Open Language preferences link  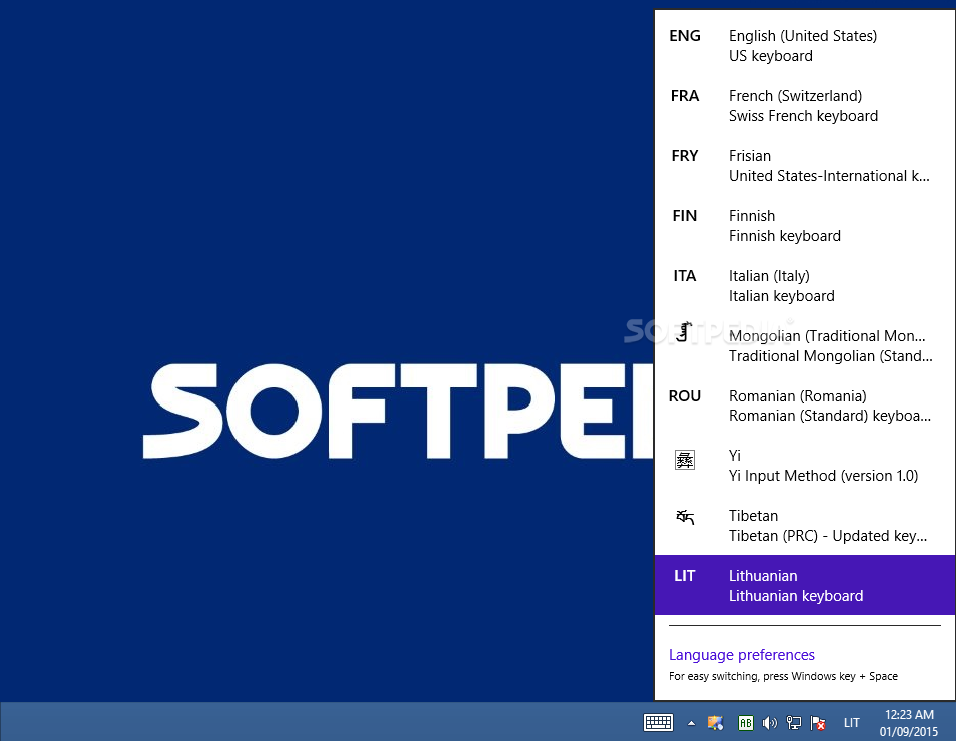click(741, 654)
